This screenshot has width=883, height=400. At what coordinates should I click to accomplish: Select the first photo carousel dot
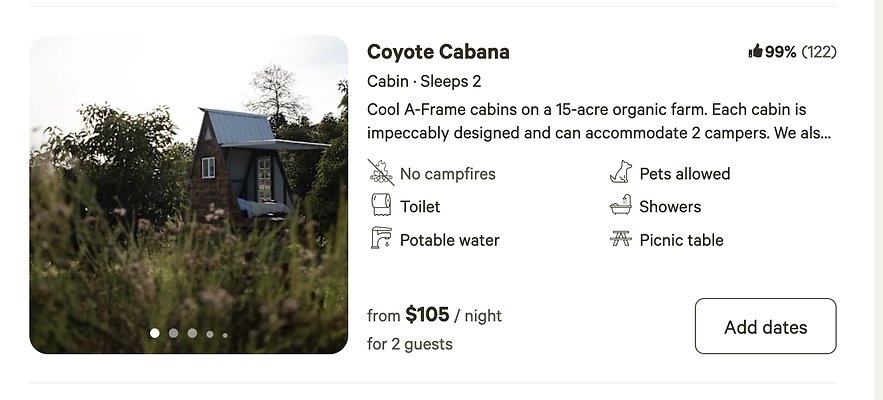click(x=155, y=333)
